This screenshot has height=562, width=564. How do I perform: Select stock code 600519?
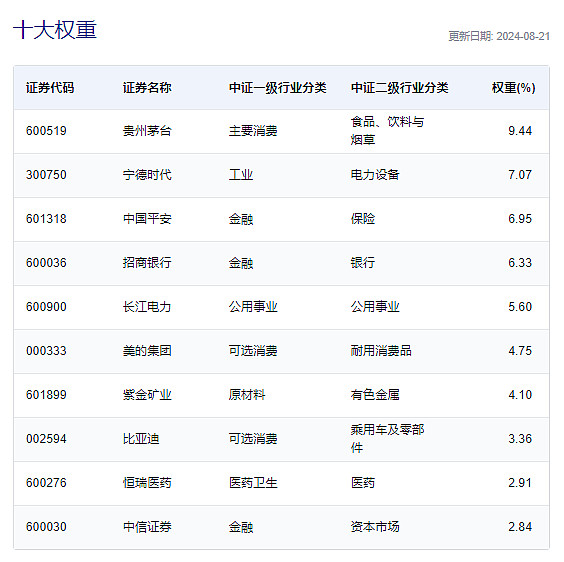coord(46,131)
